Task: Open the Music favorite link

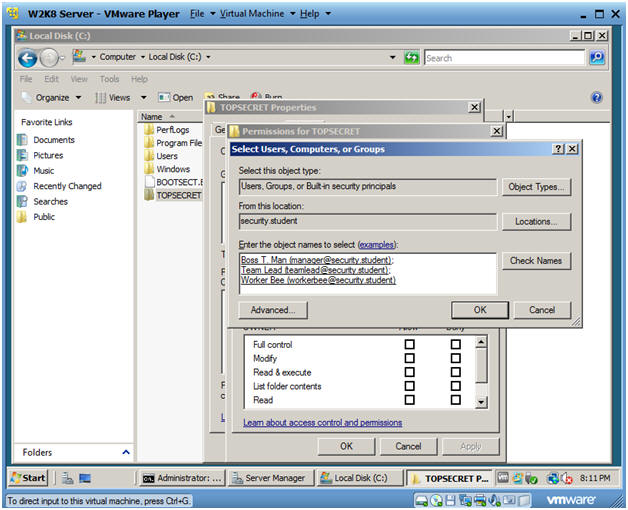Action: pos(43,171)
